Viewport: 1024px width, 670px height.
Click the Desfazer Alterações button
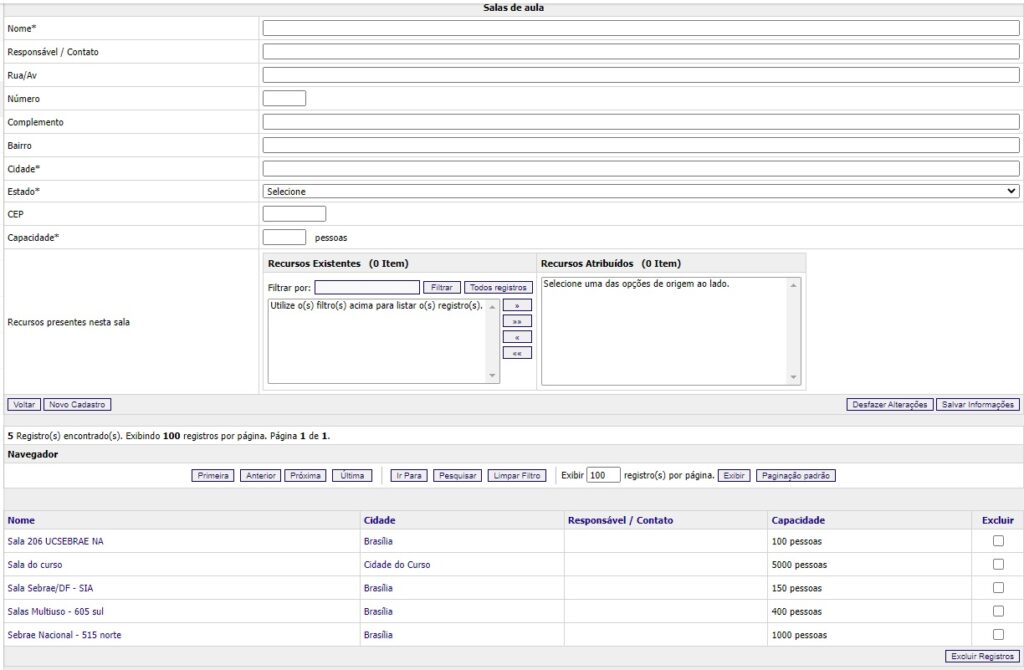click(889, 405)
